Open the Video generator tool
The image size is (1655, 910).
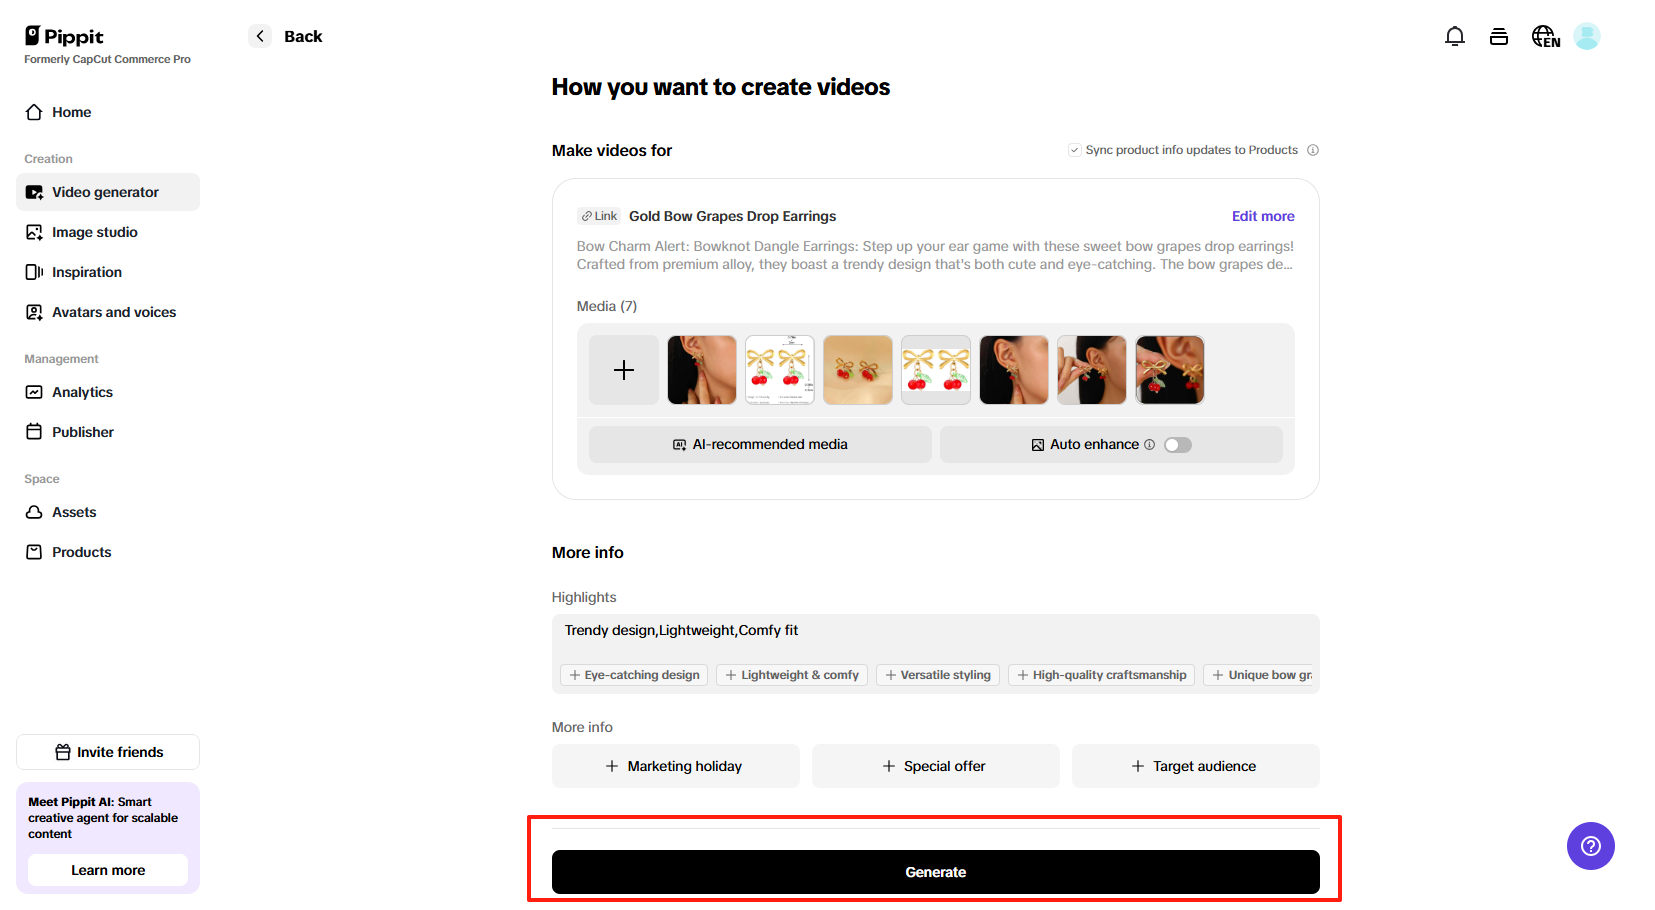(105, 192)
